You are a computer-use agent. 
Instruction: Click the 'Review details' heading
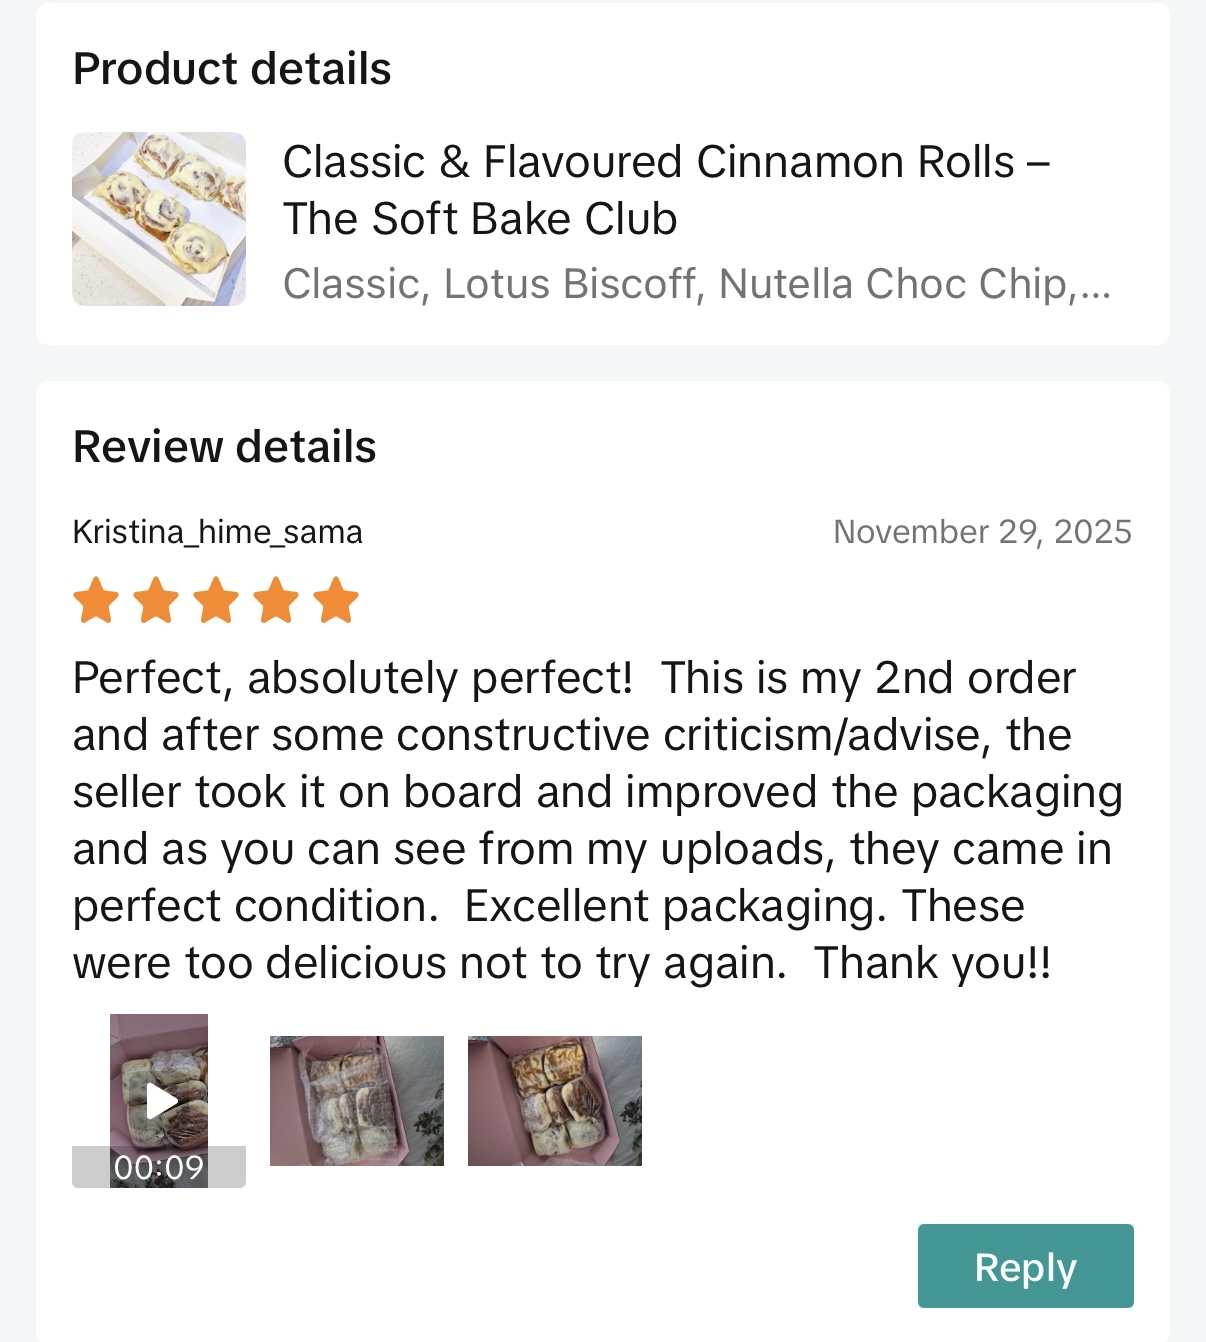point(225,446)
